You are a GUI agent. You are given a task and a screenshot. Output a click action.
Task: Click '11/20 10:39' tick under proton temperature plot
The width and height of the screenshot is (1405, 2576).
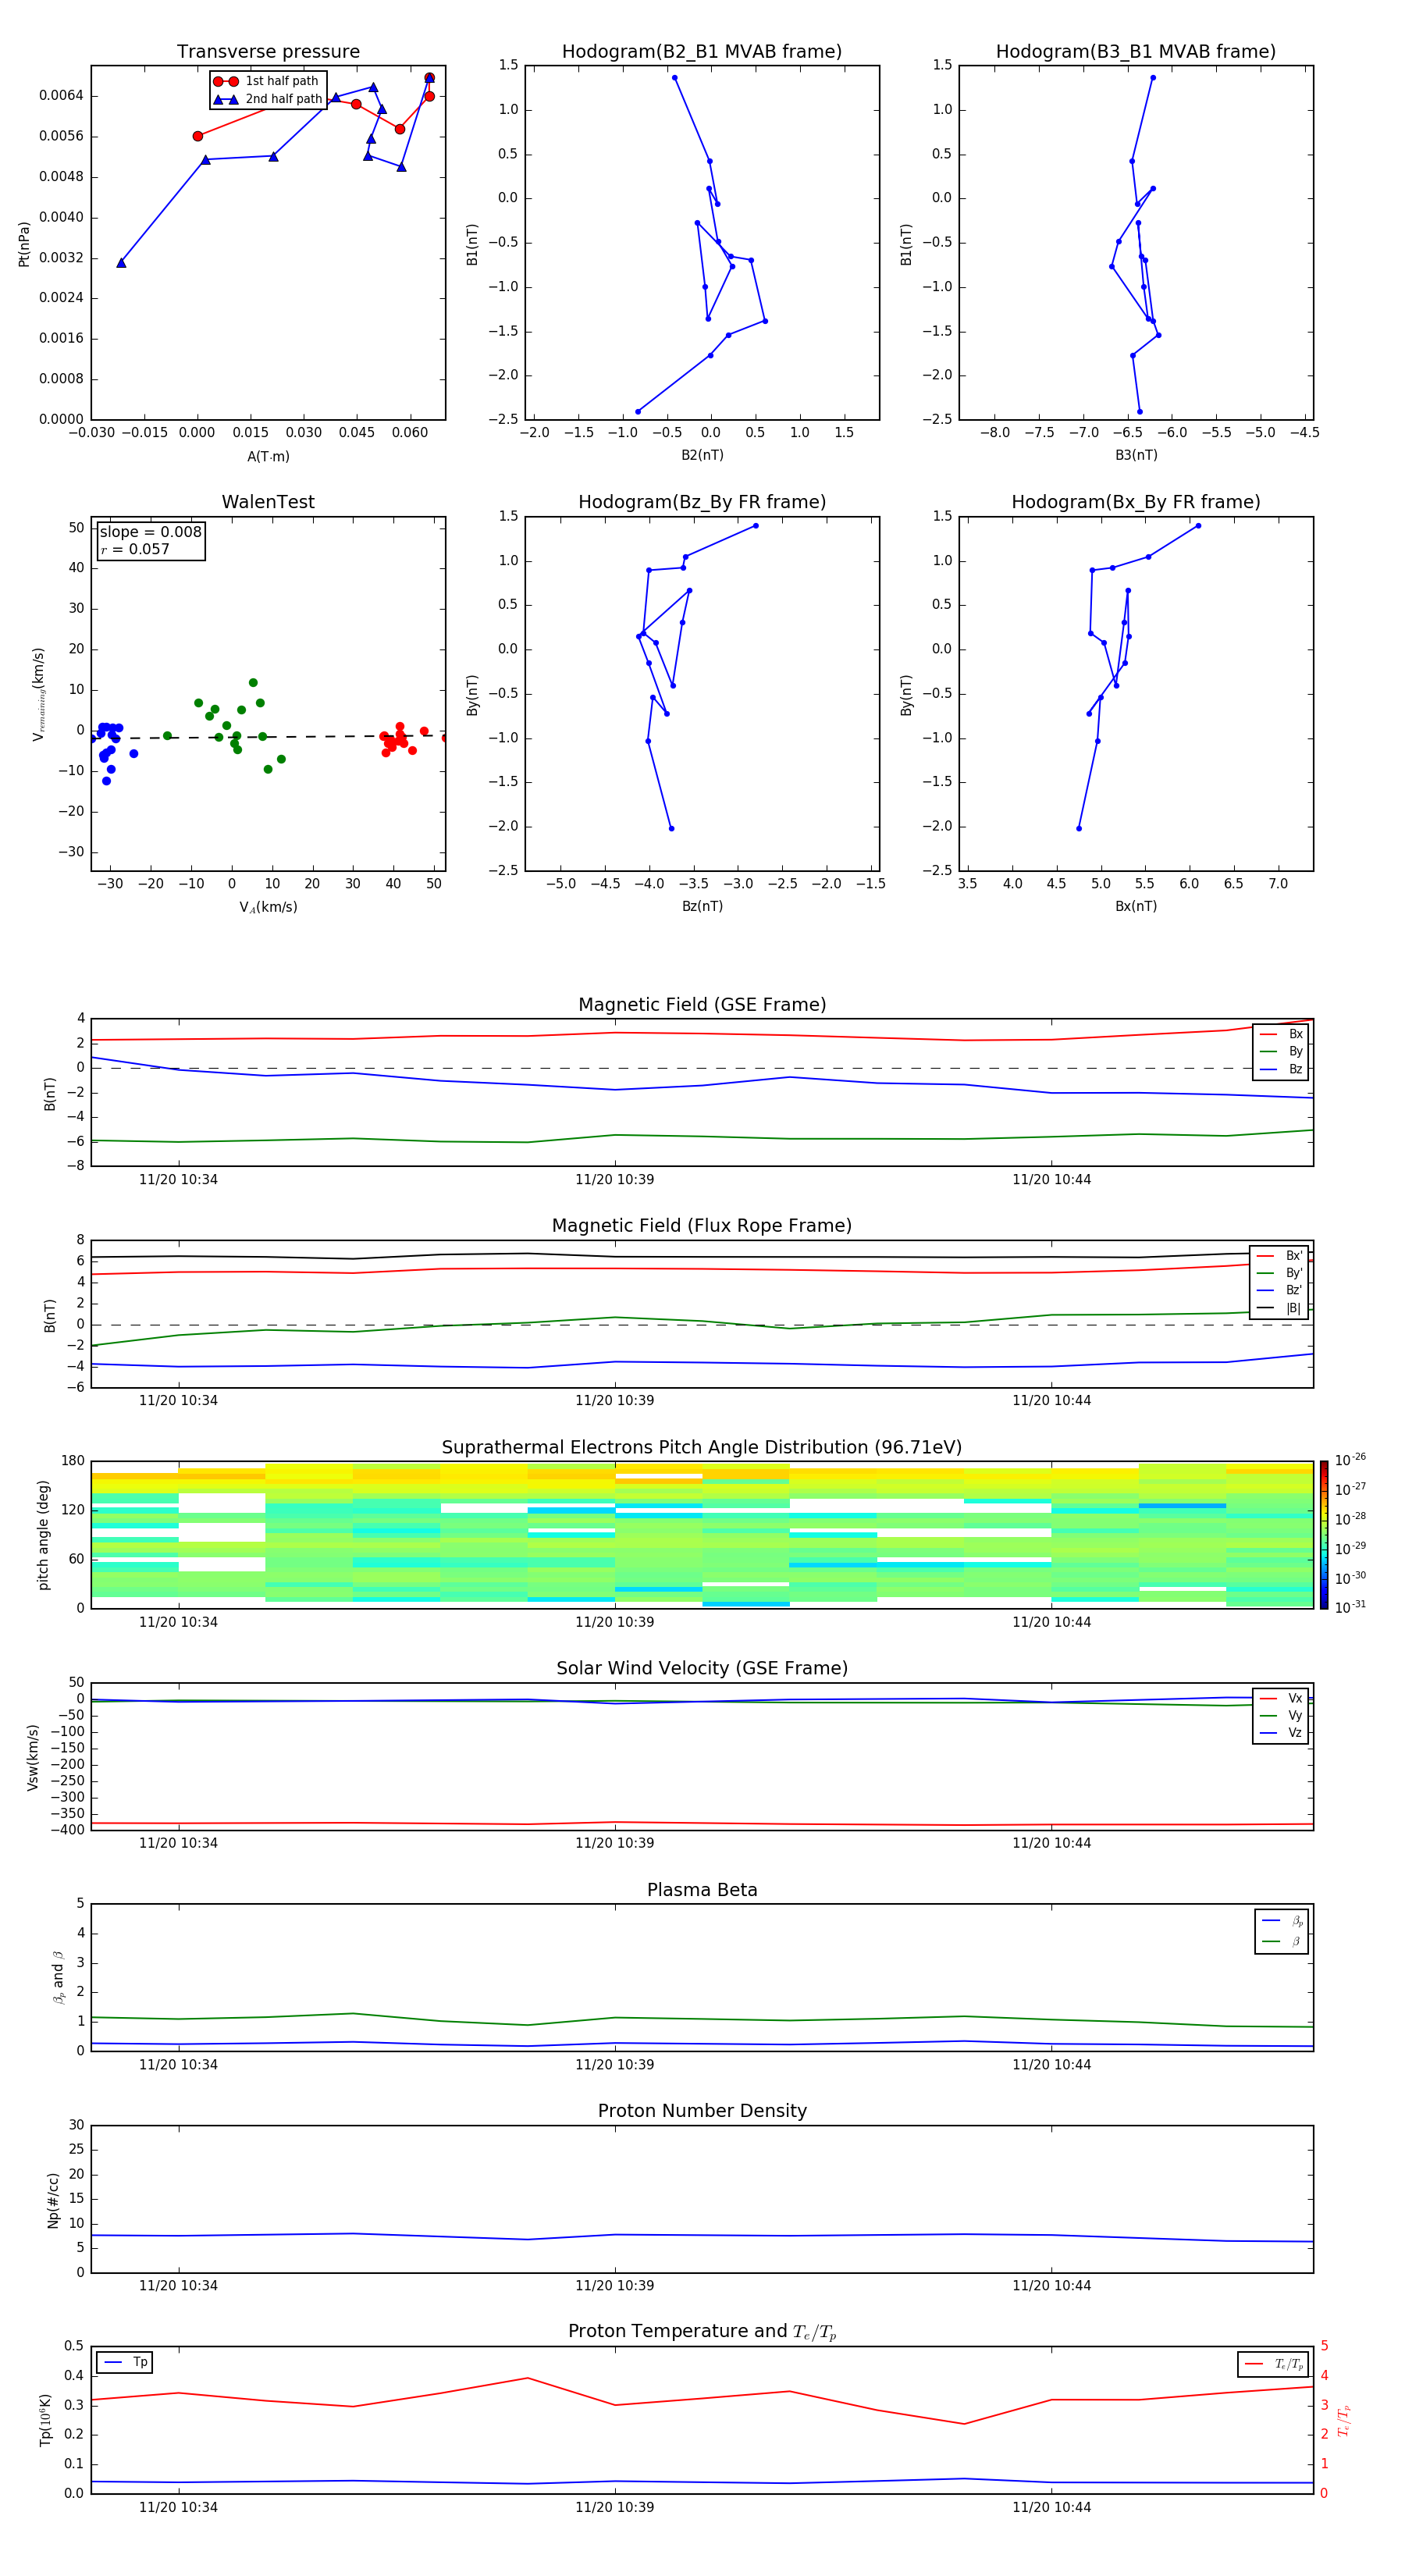[614, 2507]
